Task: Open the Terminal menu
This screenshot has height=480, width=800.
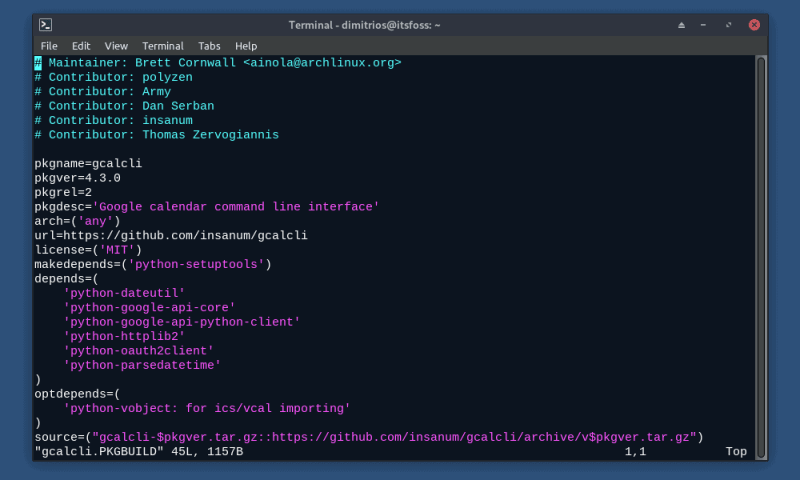Action: (x=163, y=46)
